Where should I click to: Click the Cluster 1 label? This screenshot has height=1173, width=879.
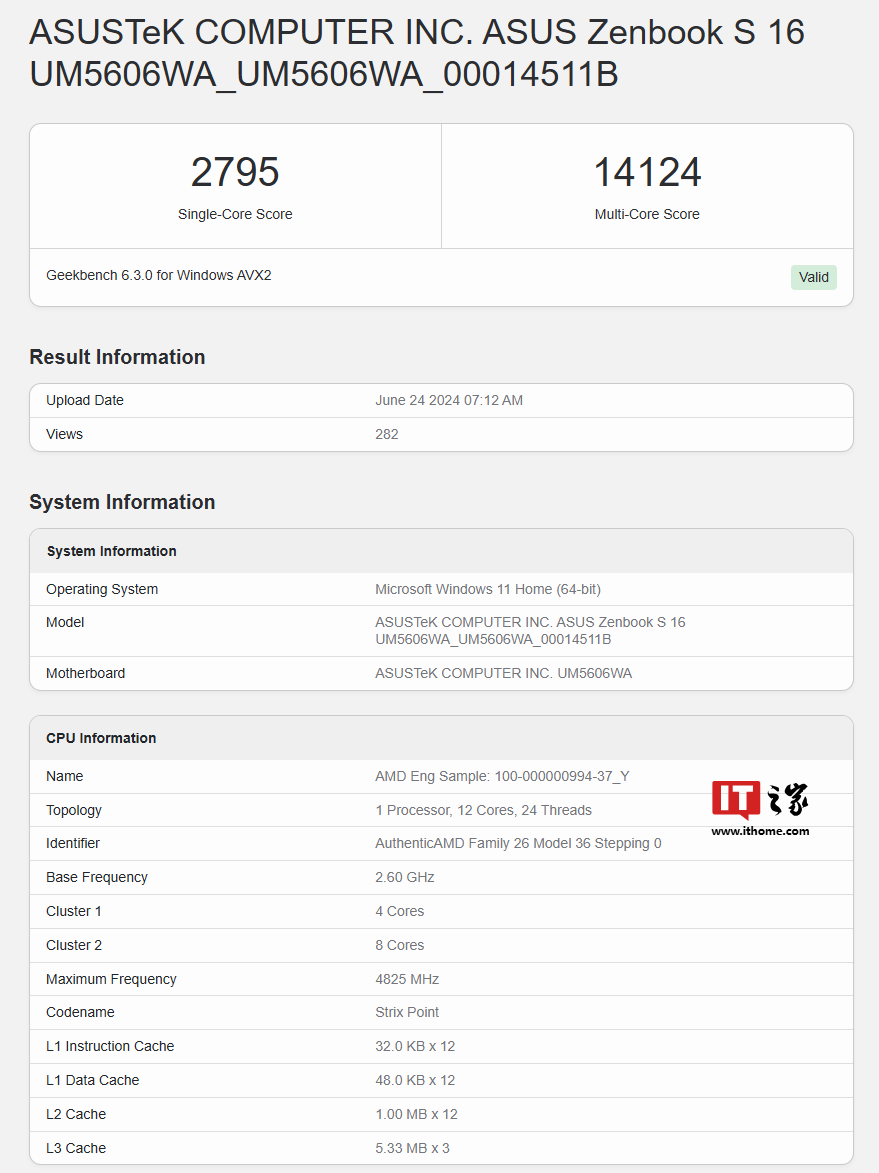[x=73, y=911]
